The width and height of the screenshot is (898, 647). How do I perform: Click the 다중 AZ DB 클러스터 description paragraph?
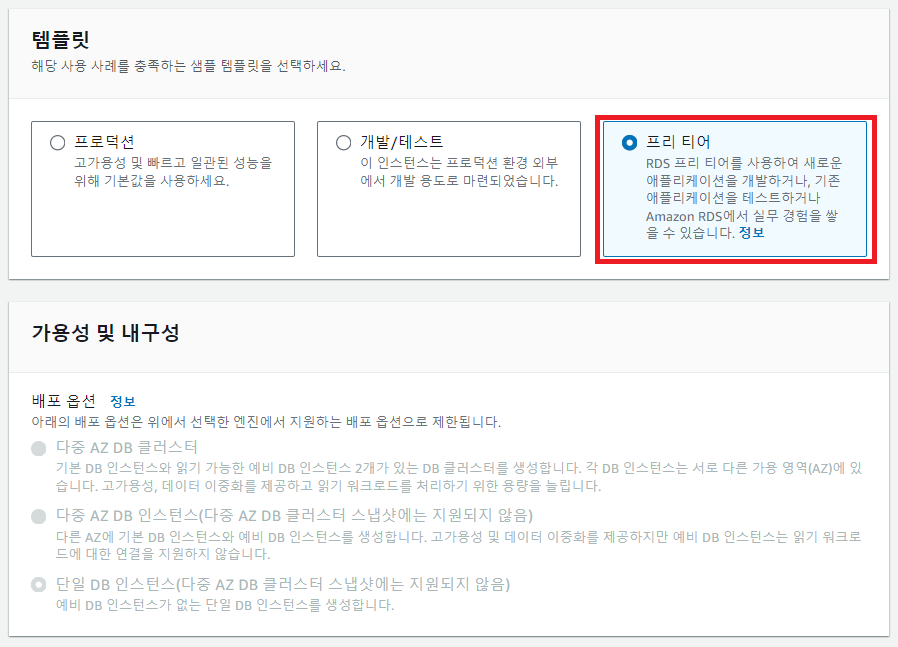pos(459,477)
